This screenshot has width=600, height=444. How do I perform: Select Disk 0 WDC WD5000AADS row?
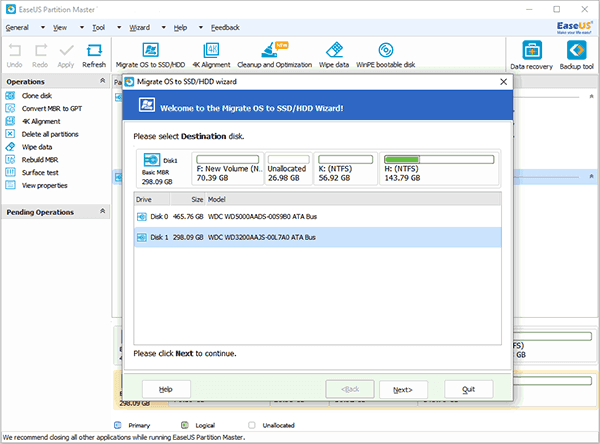[318, 217]
